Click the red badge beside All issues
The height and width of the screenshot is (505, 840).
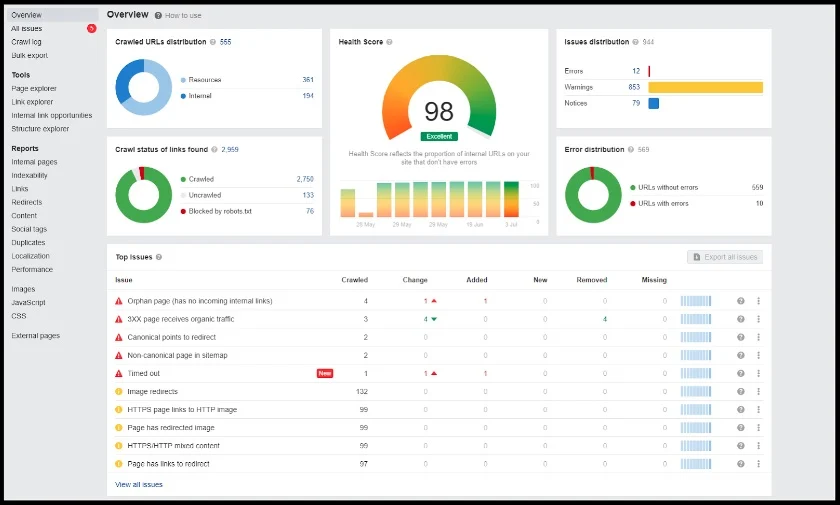coord(92,28)
